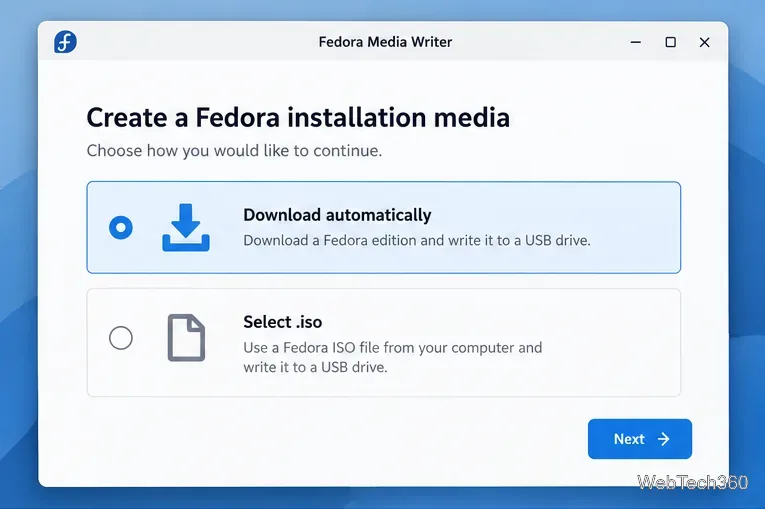765x509 pixels.
Task: Click 'Choose how you would like to continue.' text
Action: coord(234,151)
